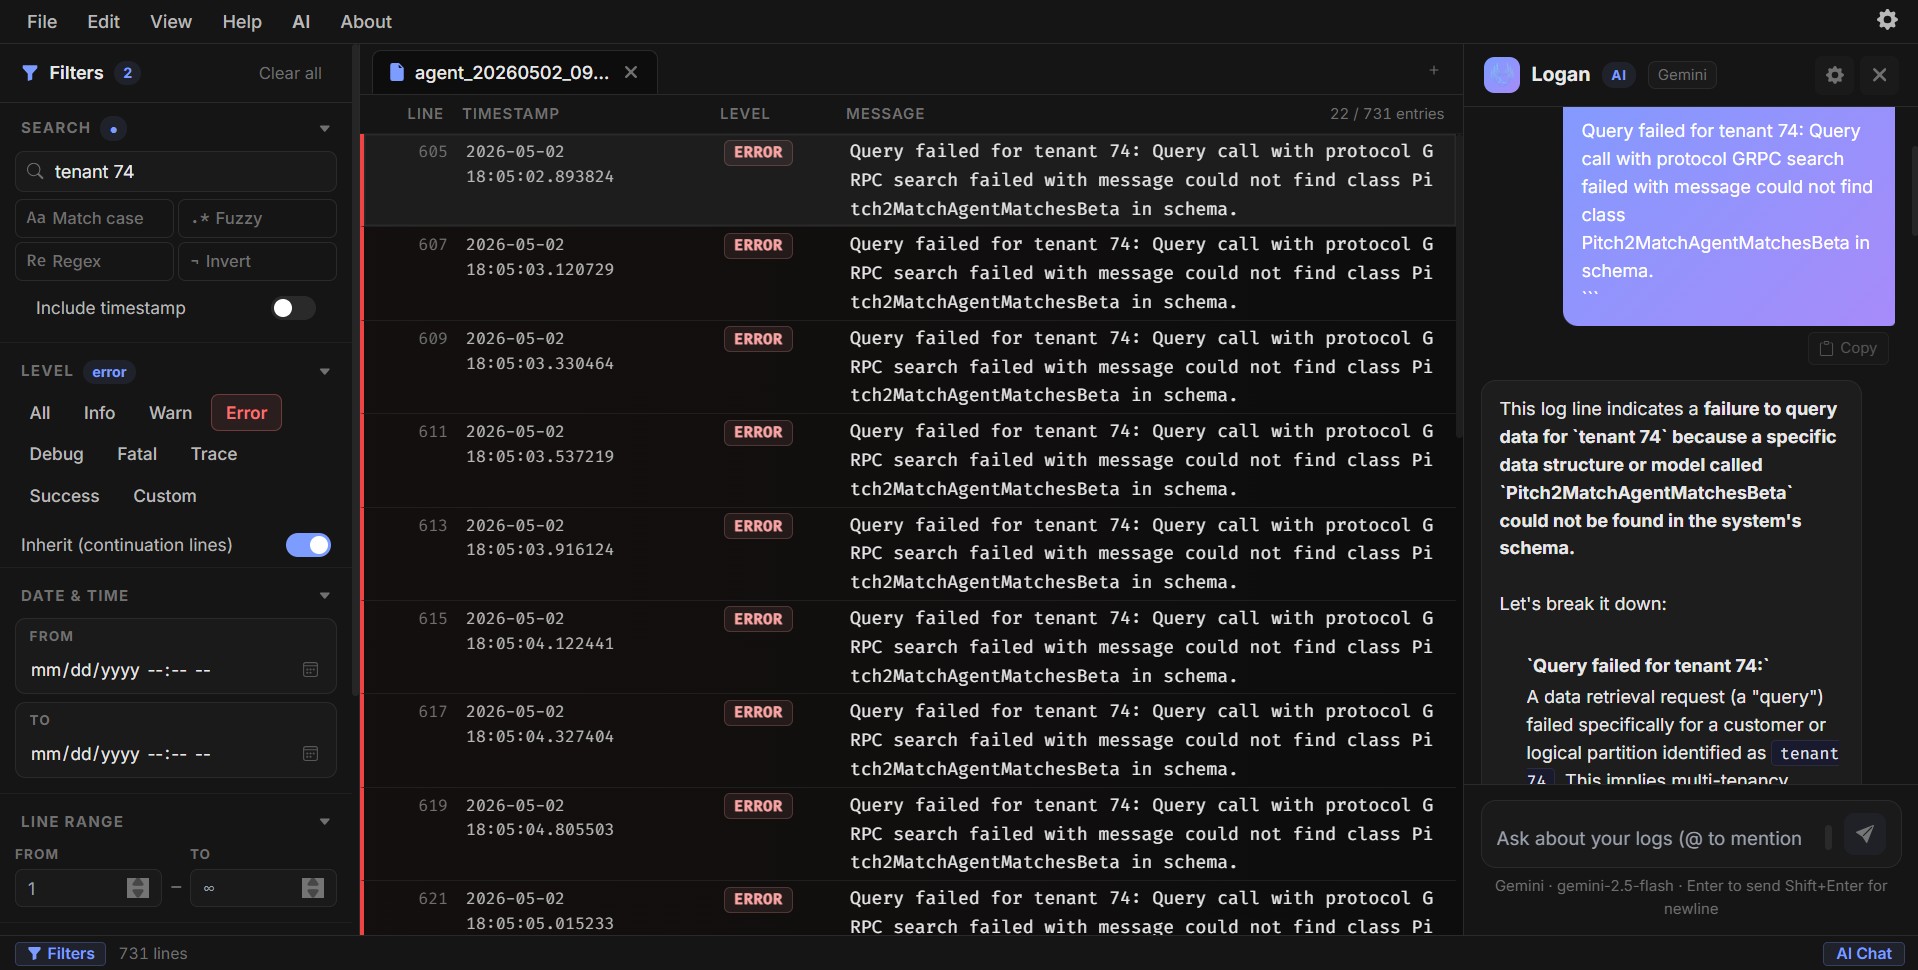Select the Debug level filter
Image resolution: width=1918 pixels, height=970 pixels.
pyautogui.click(x=56, y=454)
